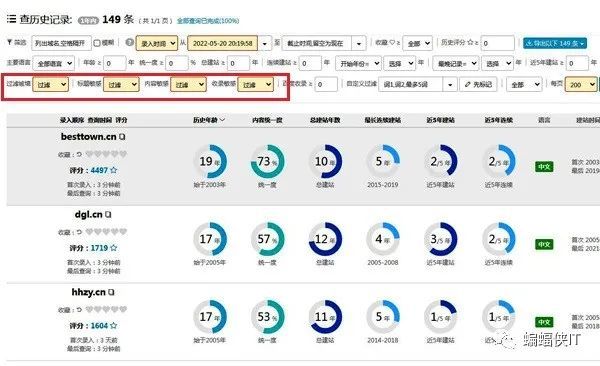Click the last heart for dgl.cn

(123, 232)
